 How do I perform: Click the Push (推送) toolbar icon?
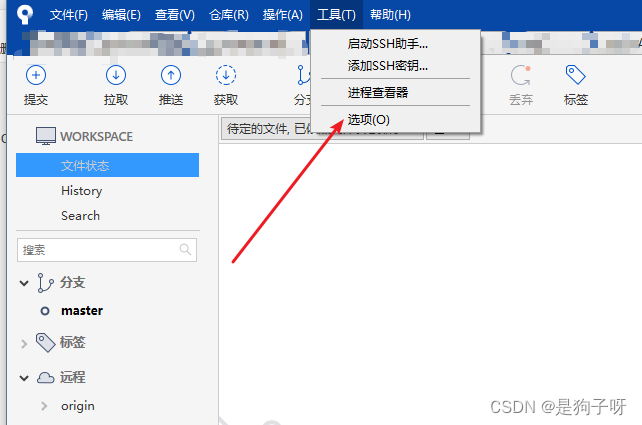pyautogui.click(x=171, y=75)
